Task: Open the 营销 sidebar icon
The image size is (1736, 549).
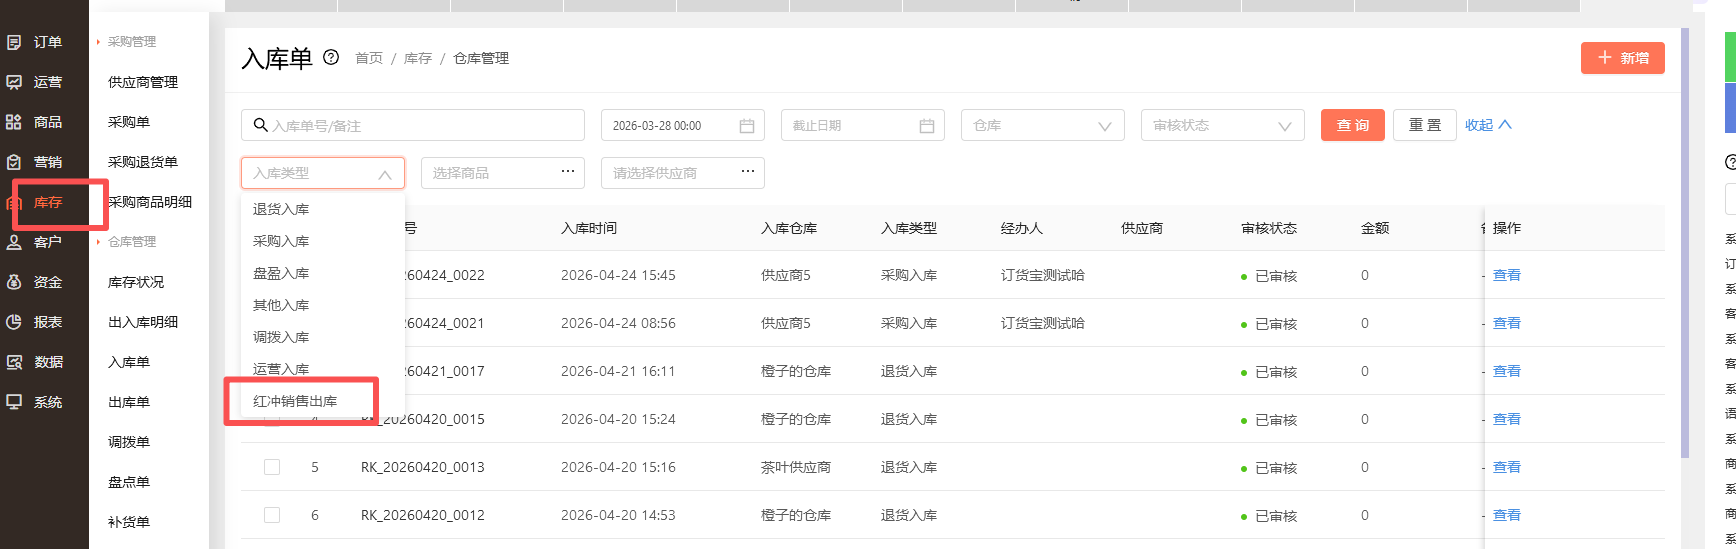Action: coord(14,162)
